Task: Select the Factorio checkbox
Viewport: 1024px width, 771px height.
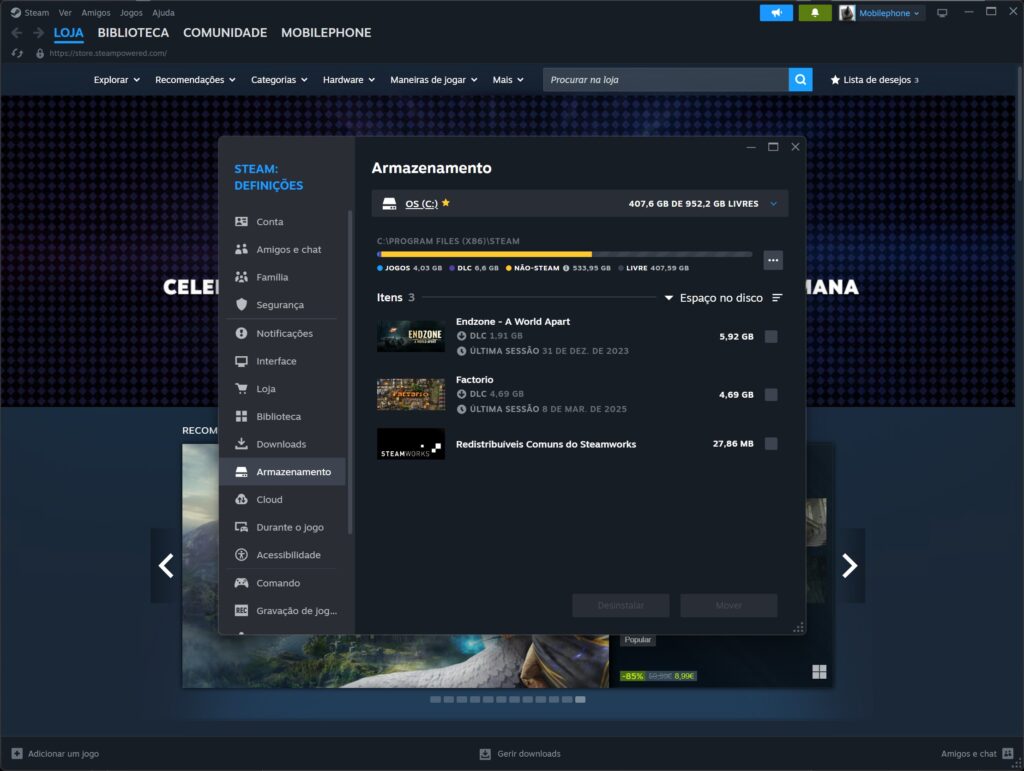Action: tap(771, 394)
